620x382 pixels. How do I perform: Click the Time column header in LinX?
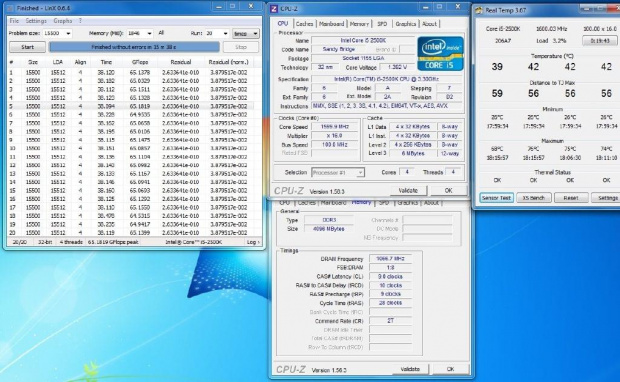106,62
